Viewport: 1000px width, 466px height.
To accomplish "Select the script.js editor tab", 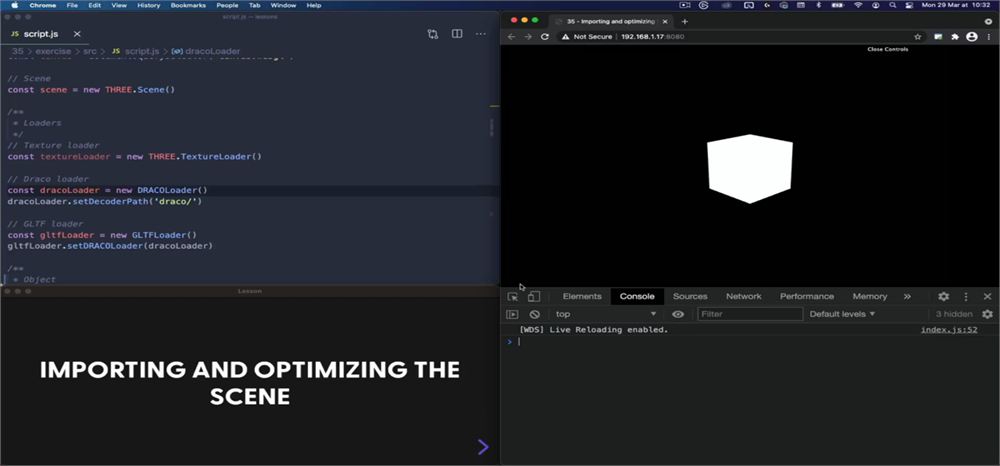I will [x=41, y=34].
